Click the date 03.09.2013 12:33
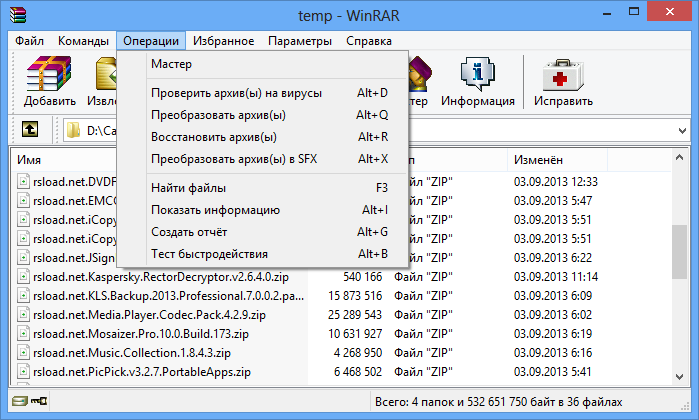Viewport: 699px width, 420px height. [x=555, y=181]
